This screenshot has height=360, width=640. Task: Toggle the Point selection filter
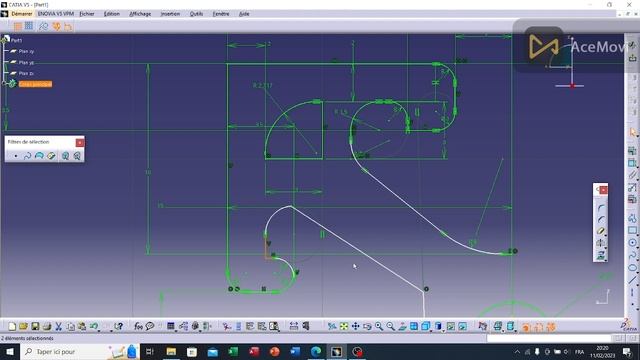tap(16, 156)
